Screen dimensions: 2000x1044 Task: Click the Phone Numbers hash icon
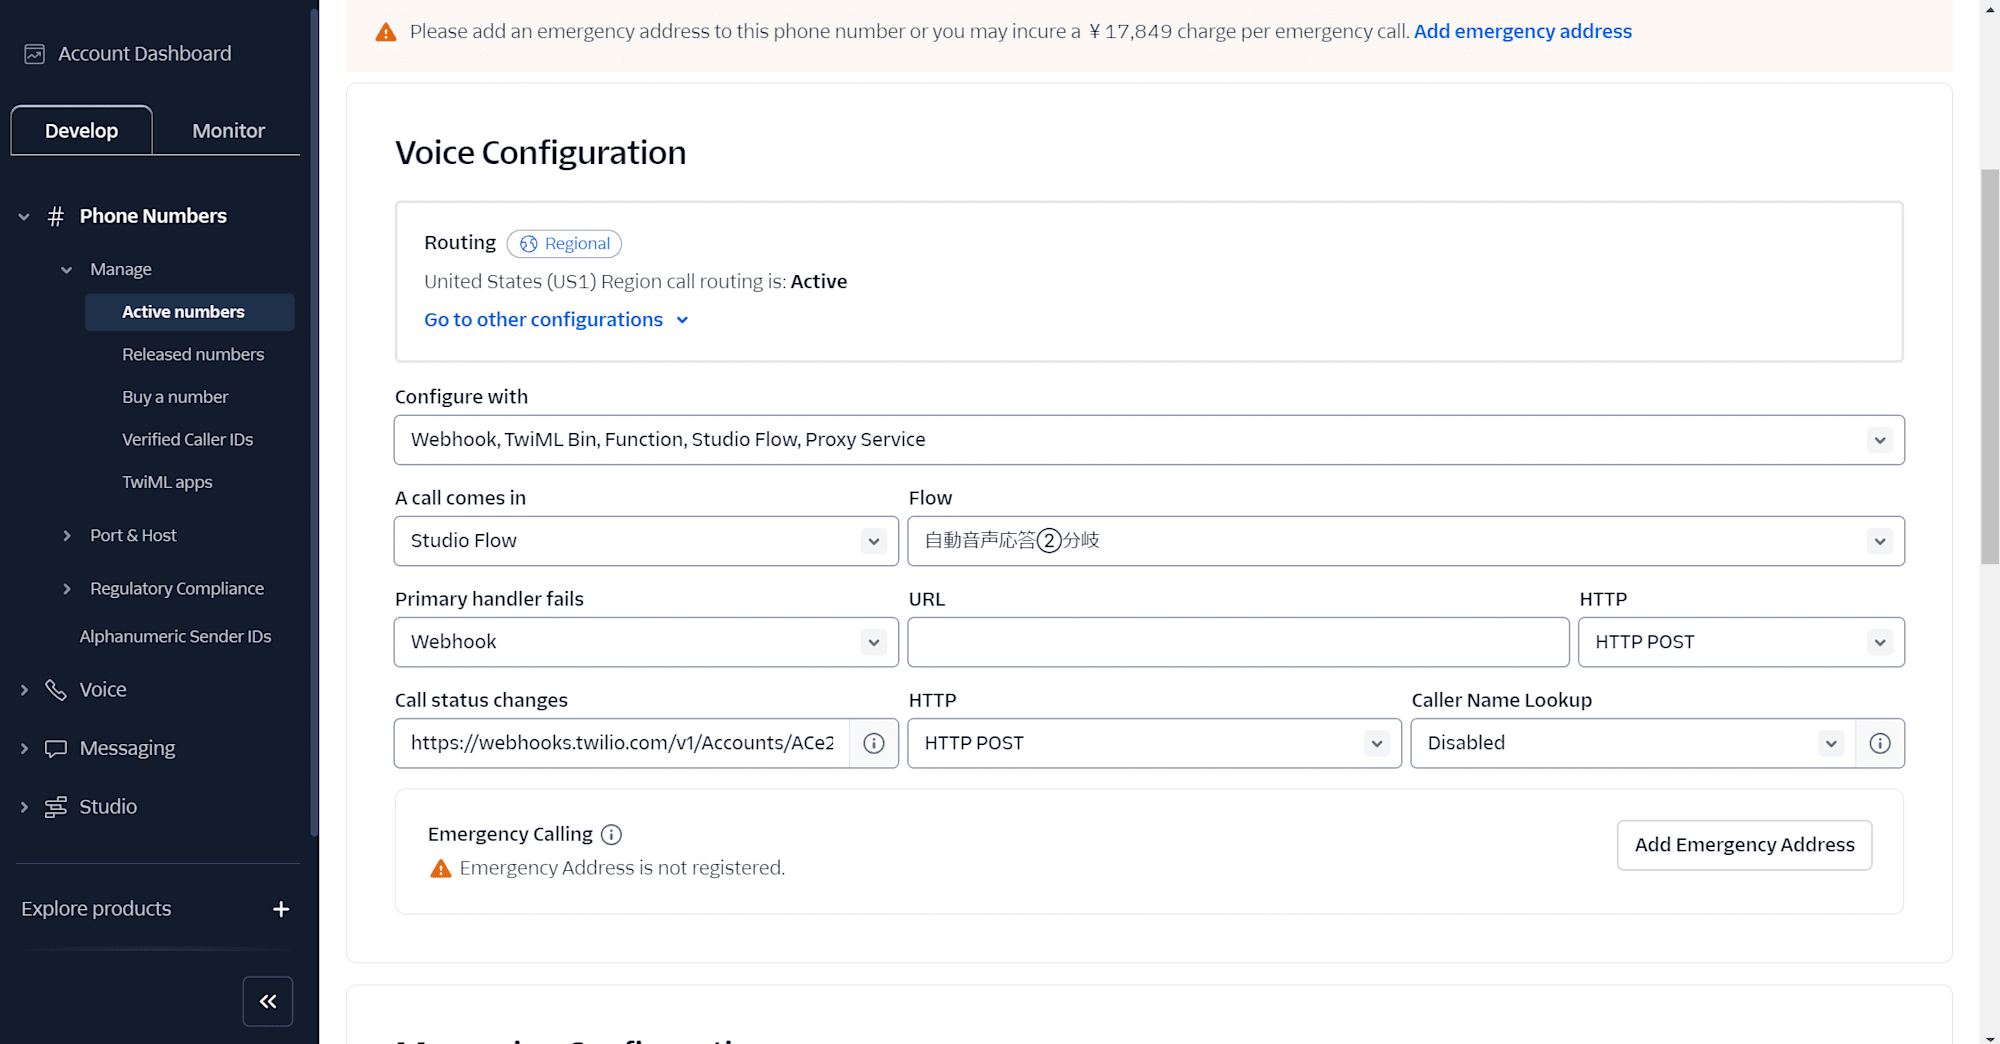coord(56,216)
